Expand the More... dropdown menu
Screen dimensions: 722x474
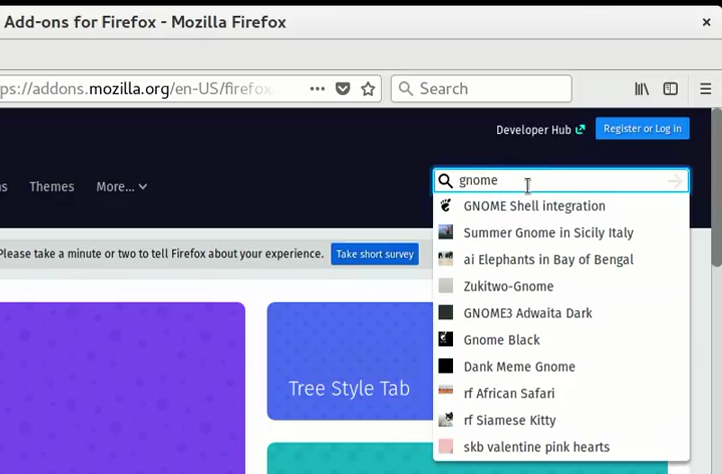tap(121, 187)
